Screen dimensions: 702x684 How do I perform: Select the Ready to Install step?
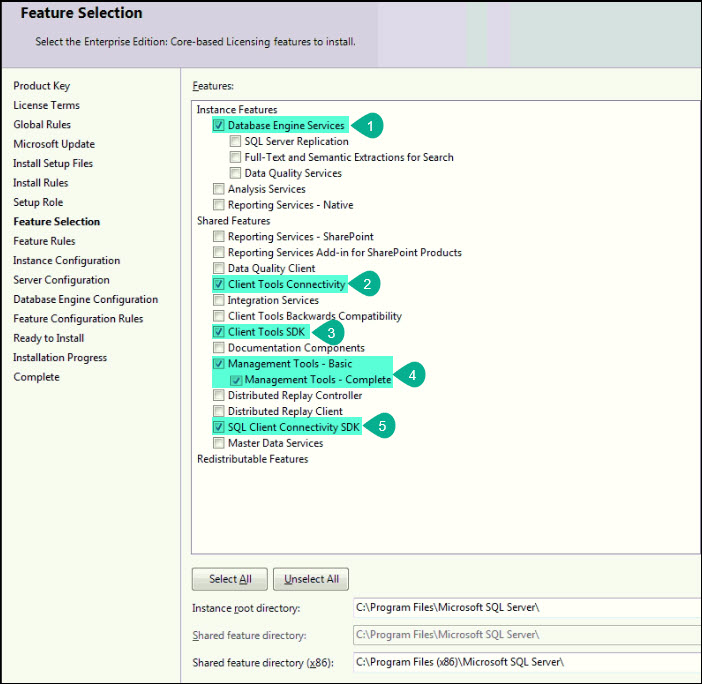pos(49,338)
